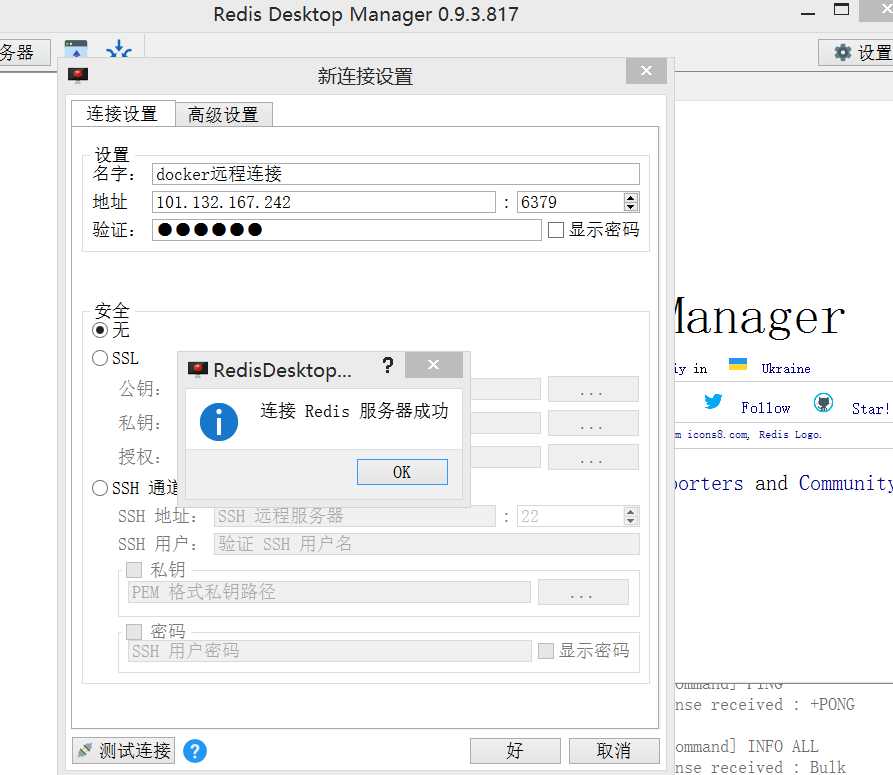Close the new connection settings dialog

(x=646, y=71)
